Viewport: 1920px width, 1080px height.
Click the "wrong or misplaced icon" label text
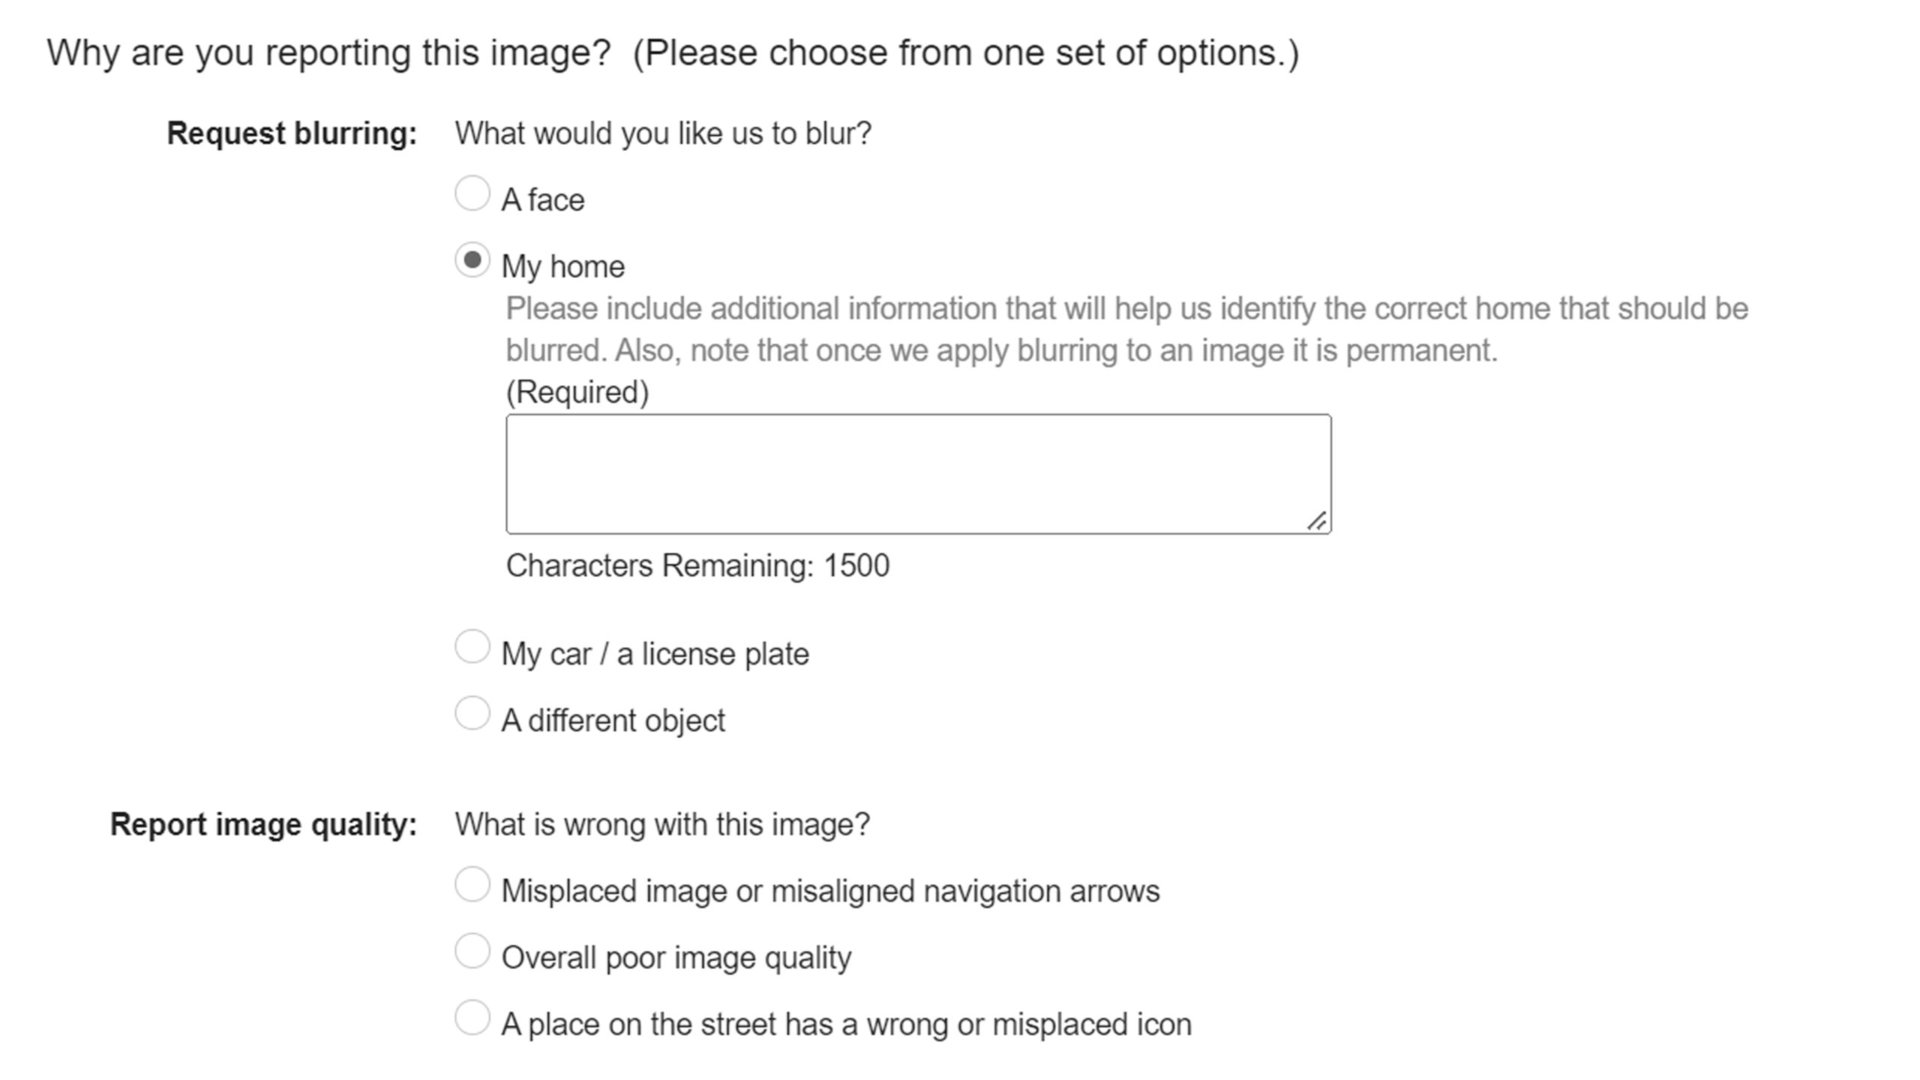pos(846,1025)
